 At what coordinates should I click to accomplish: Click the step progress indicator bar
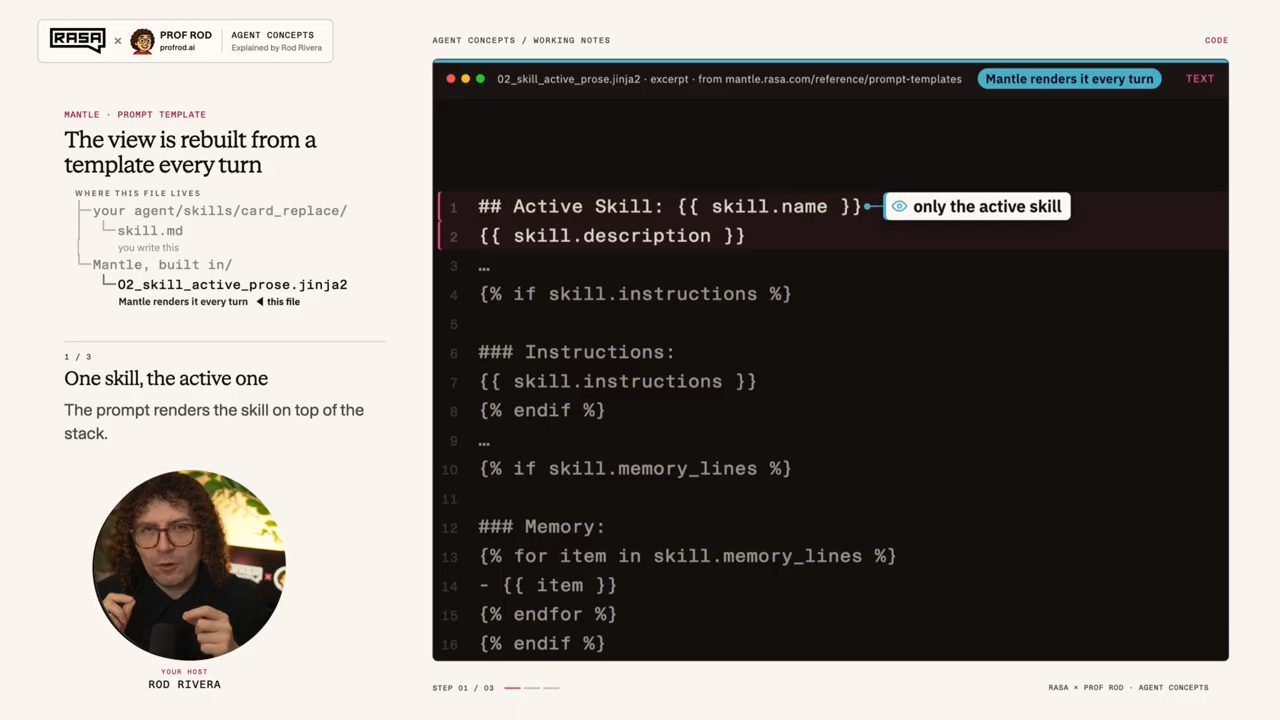click(531, 688)
